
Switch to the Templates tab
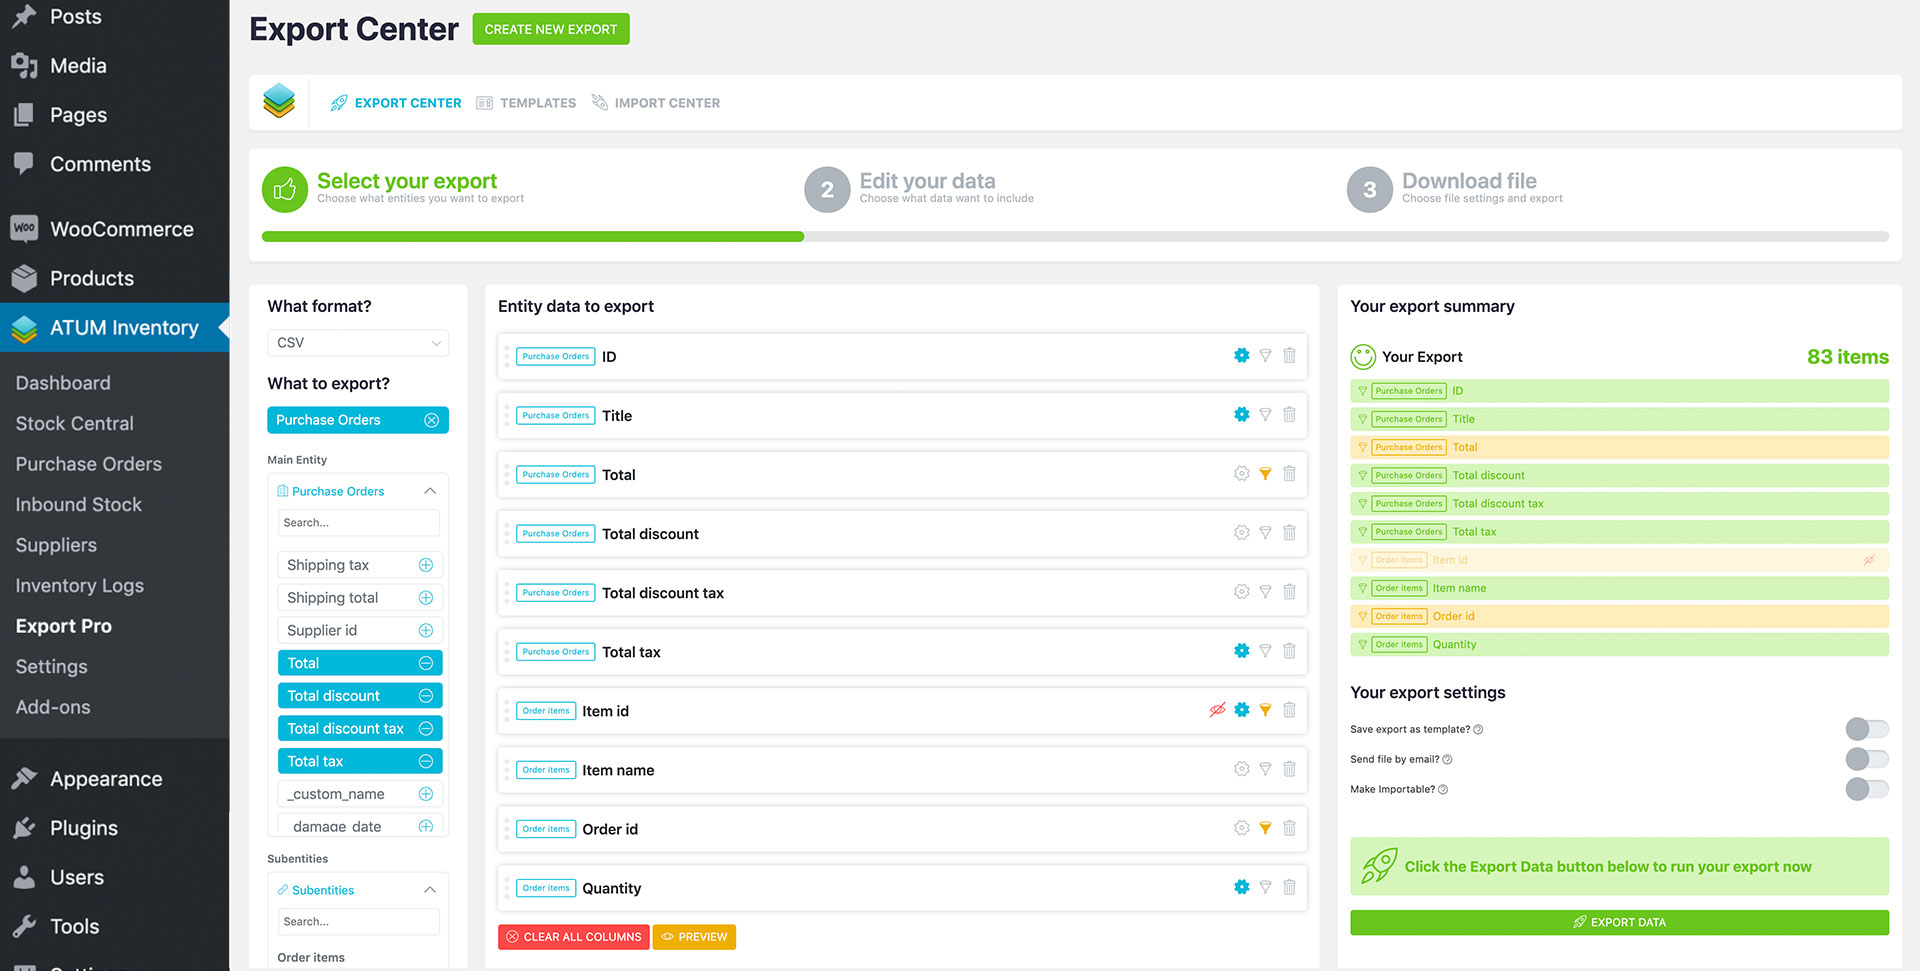(x=526, y=103)
